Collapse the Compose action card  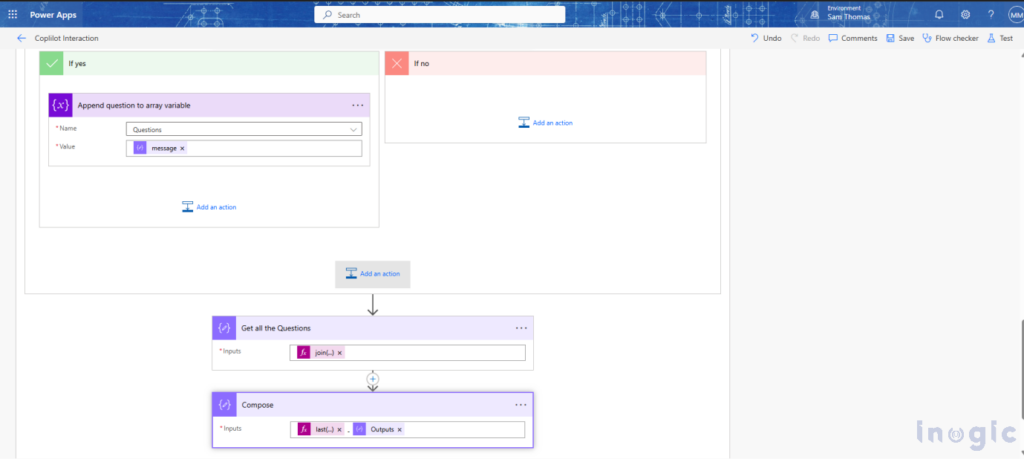pos(372,405)
